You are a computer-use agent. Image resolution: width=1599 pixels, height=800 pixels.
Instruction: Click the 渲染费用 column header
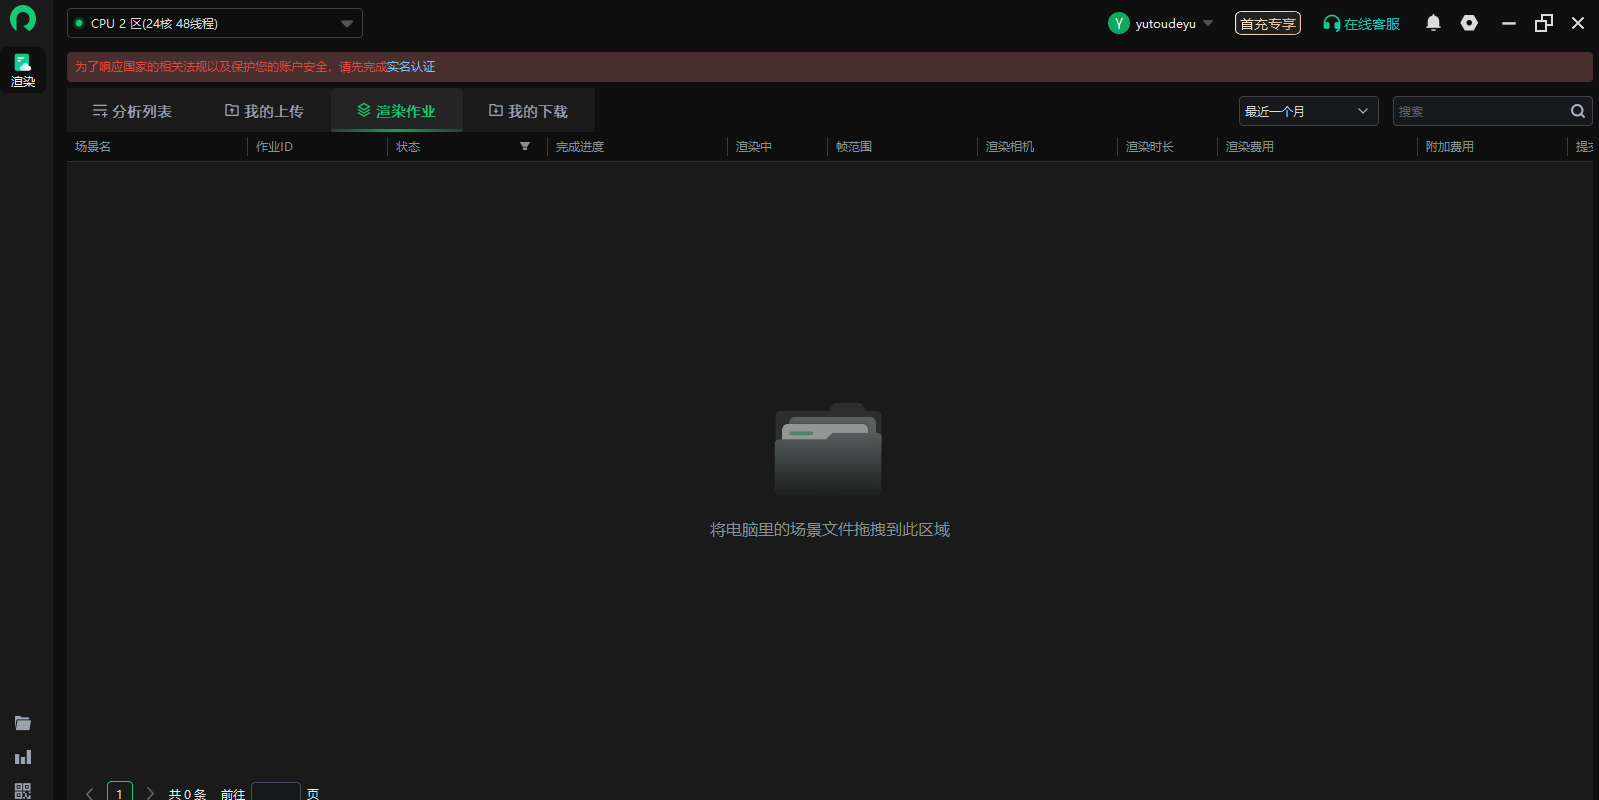(x=1250, y=146)
